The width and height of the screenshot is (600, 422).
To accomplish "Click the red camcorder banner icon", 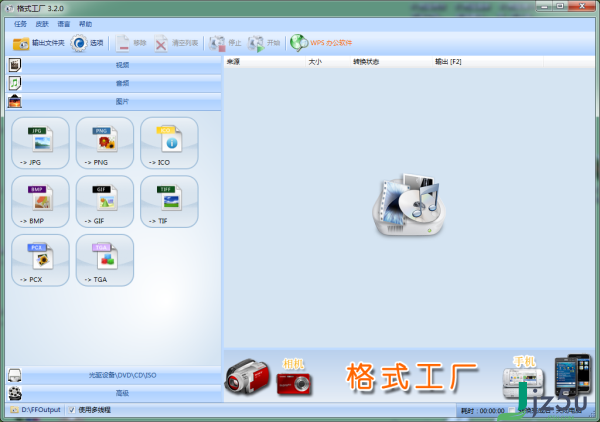I will click(x=247, y=377).
